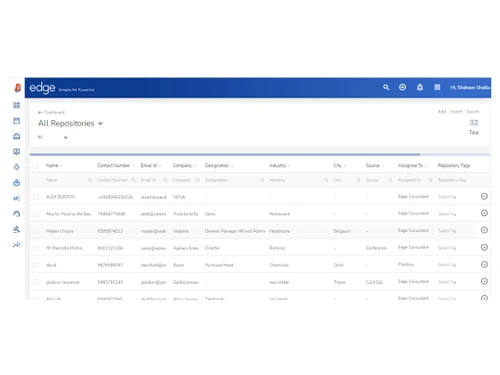Focus the Designation filter input field
Screen dimensions: 500x375
tap(235, 180)
